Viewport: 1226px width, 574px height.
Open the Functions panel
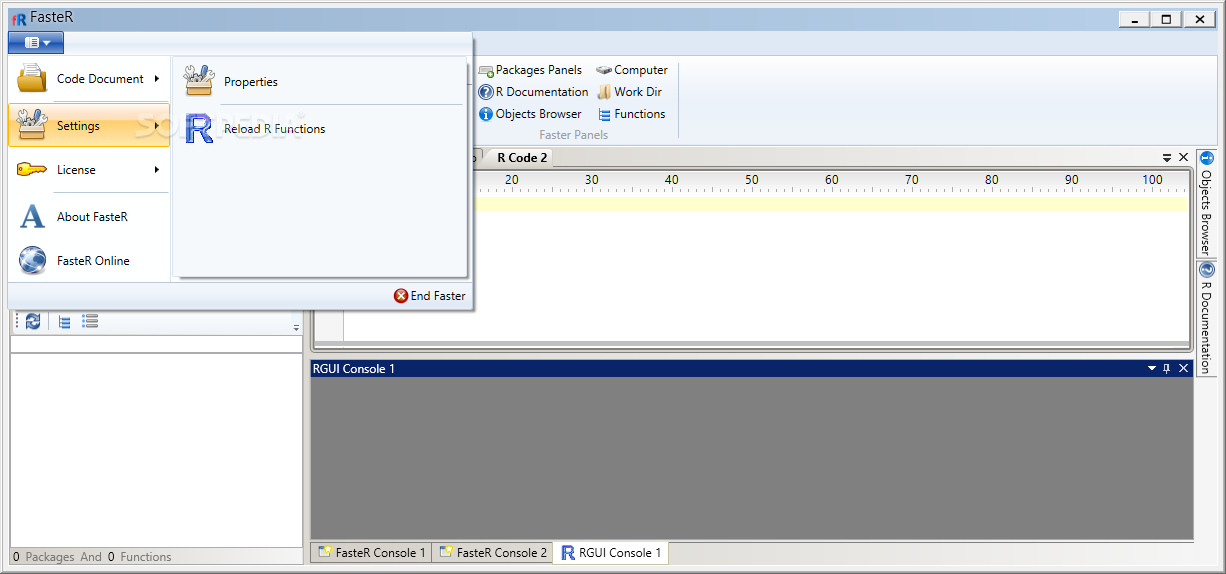(631, 114)
